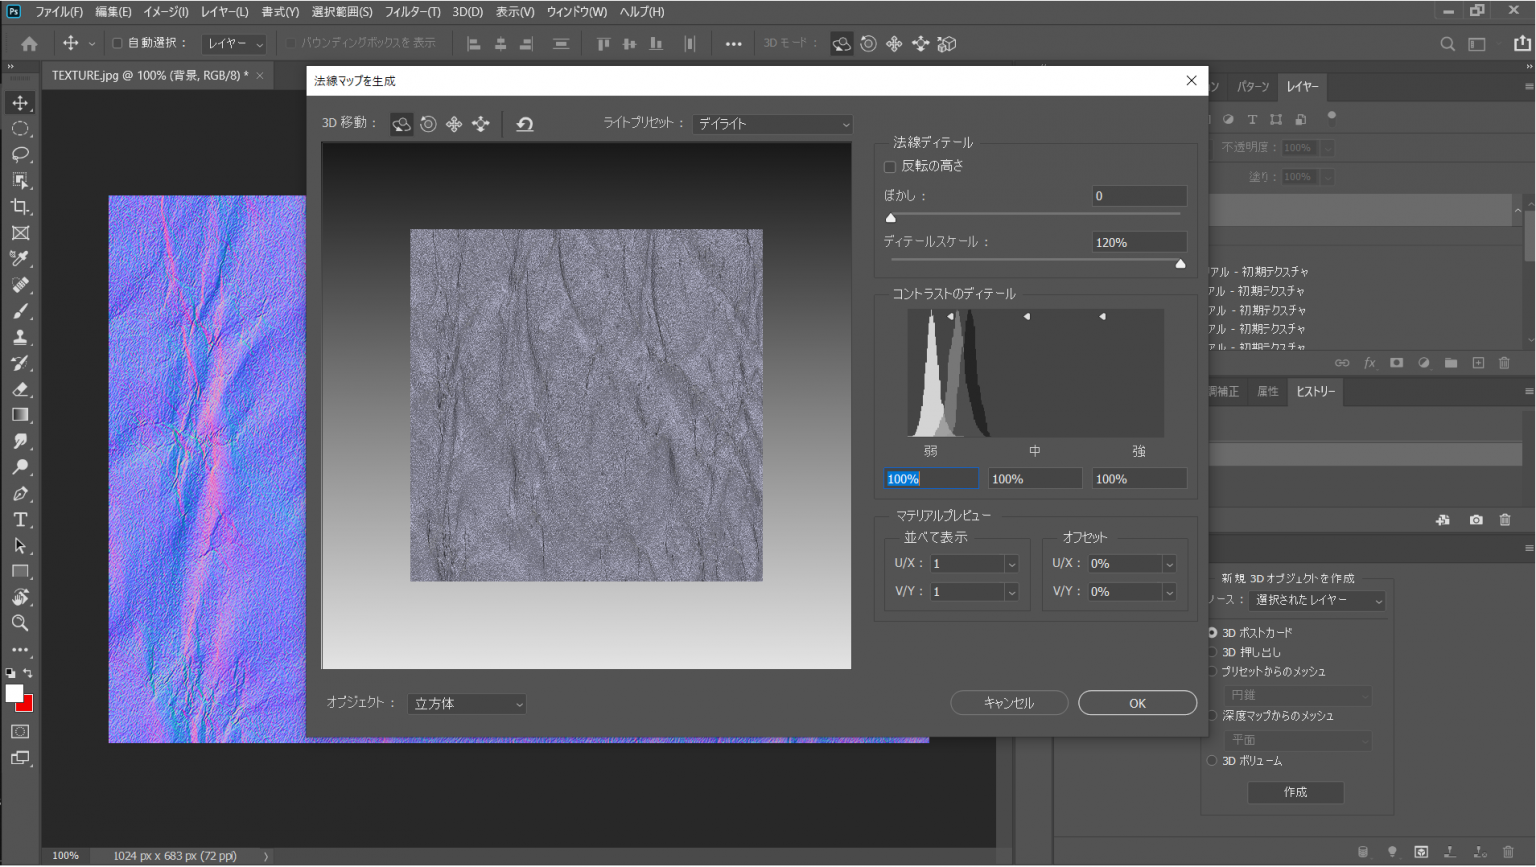Open the ライトプリセット dropdown
Screen dimensions: 1536x867
(x=771, y=124)
